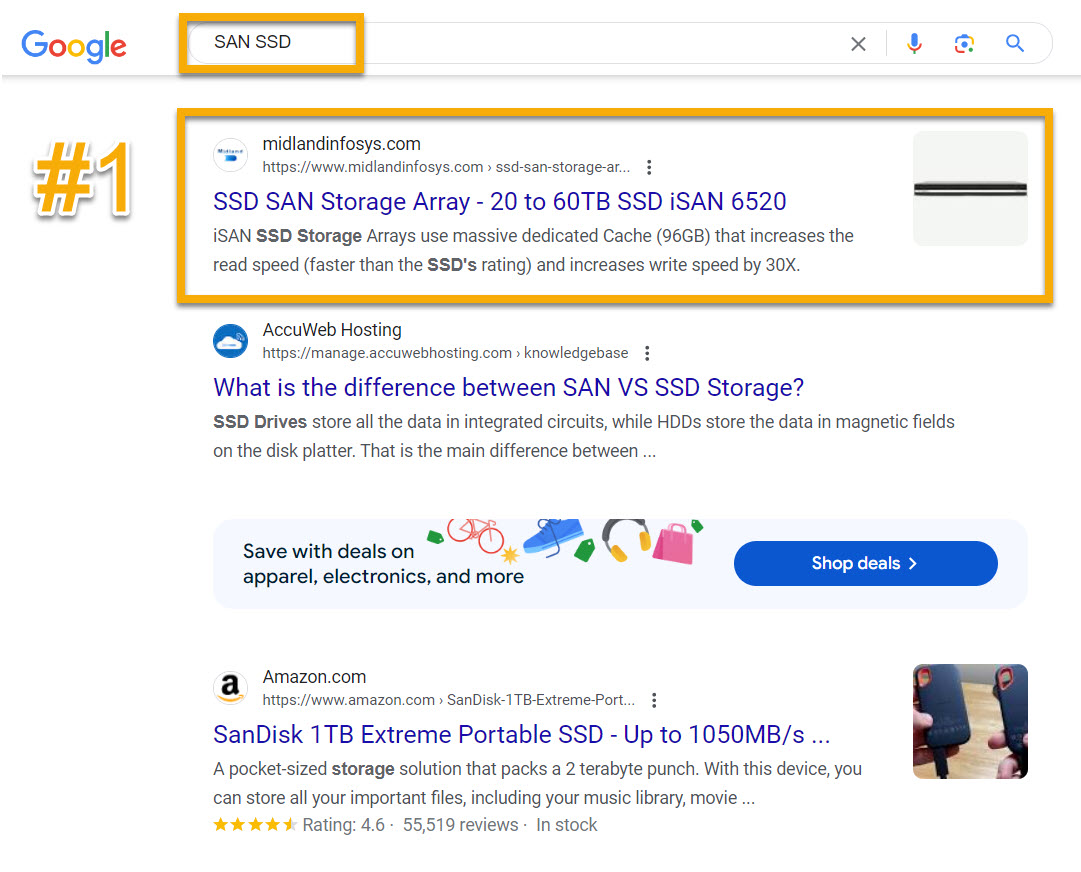This screenshot has height=872, width=1081.
Task: Open SanDisk 1TB Extreme Portable SSD link
Action: [521, 735]
